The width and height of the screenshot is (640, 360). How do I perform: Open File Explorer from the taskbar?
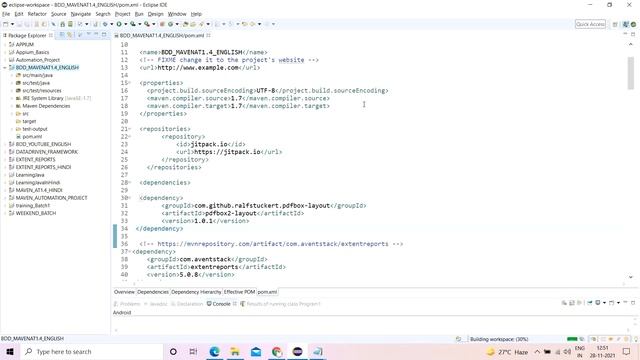pyautogui.click(x=235, y=352)
